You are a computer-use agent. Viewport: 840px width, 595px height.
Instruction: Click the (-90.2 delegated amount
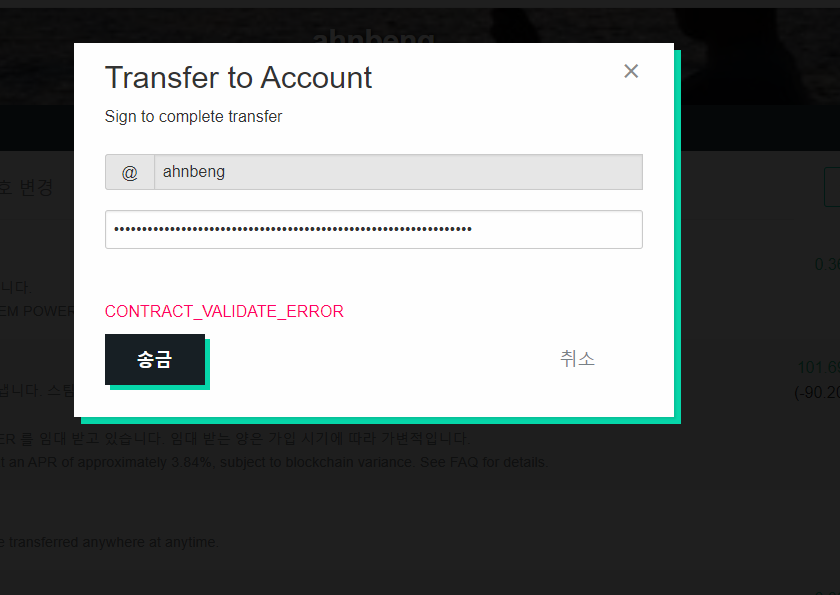pyautogui.click(x=817, y=393)
